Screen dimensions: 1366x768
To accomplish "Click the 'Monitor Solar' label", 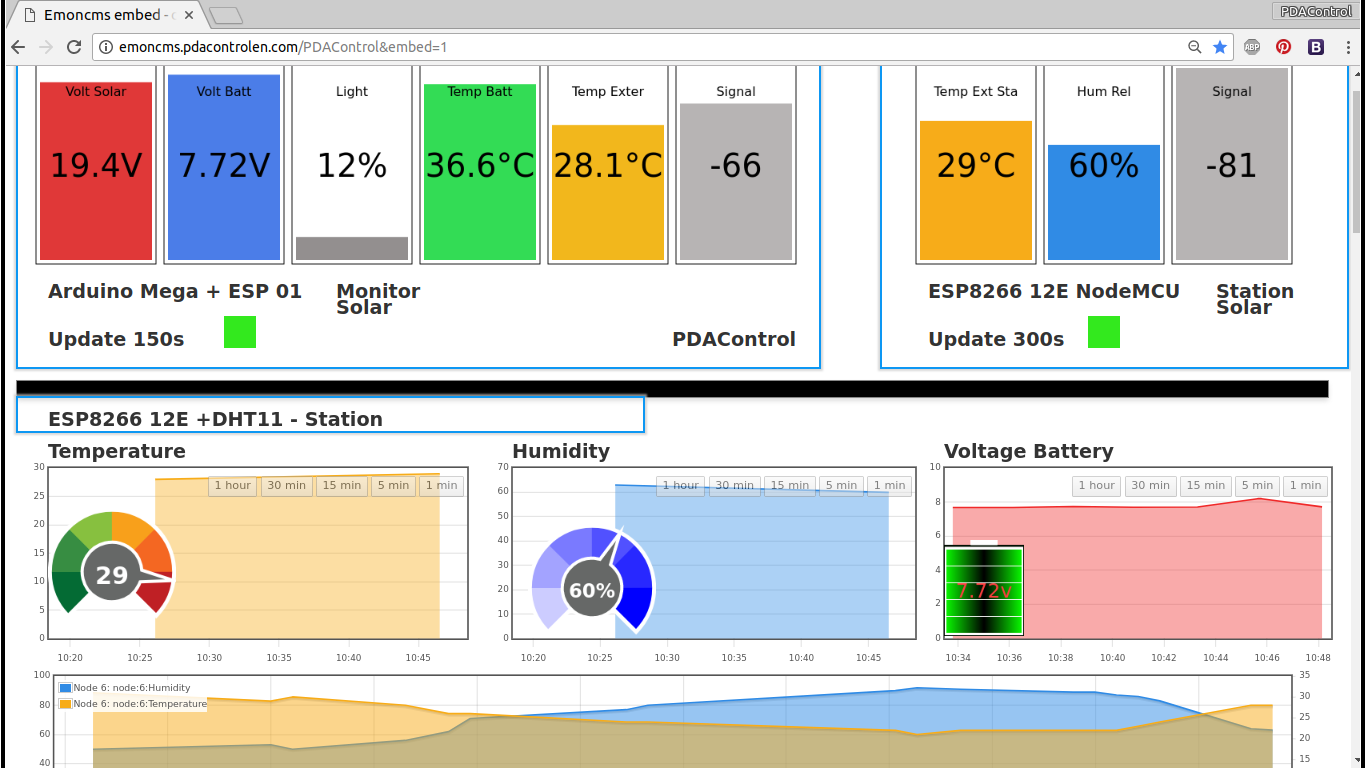I will (x=378, y=299).
